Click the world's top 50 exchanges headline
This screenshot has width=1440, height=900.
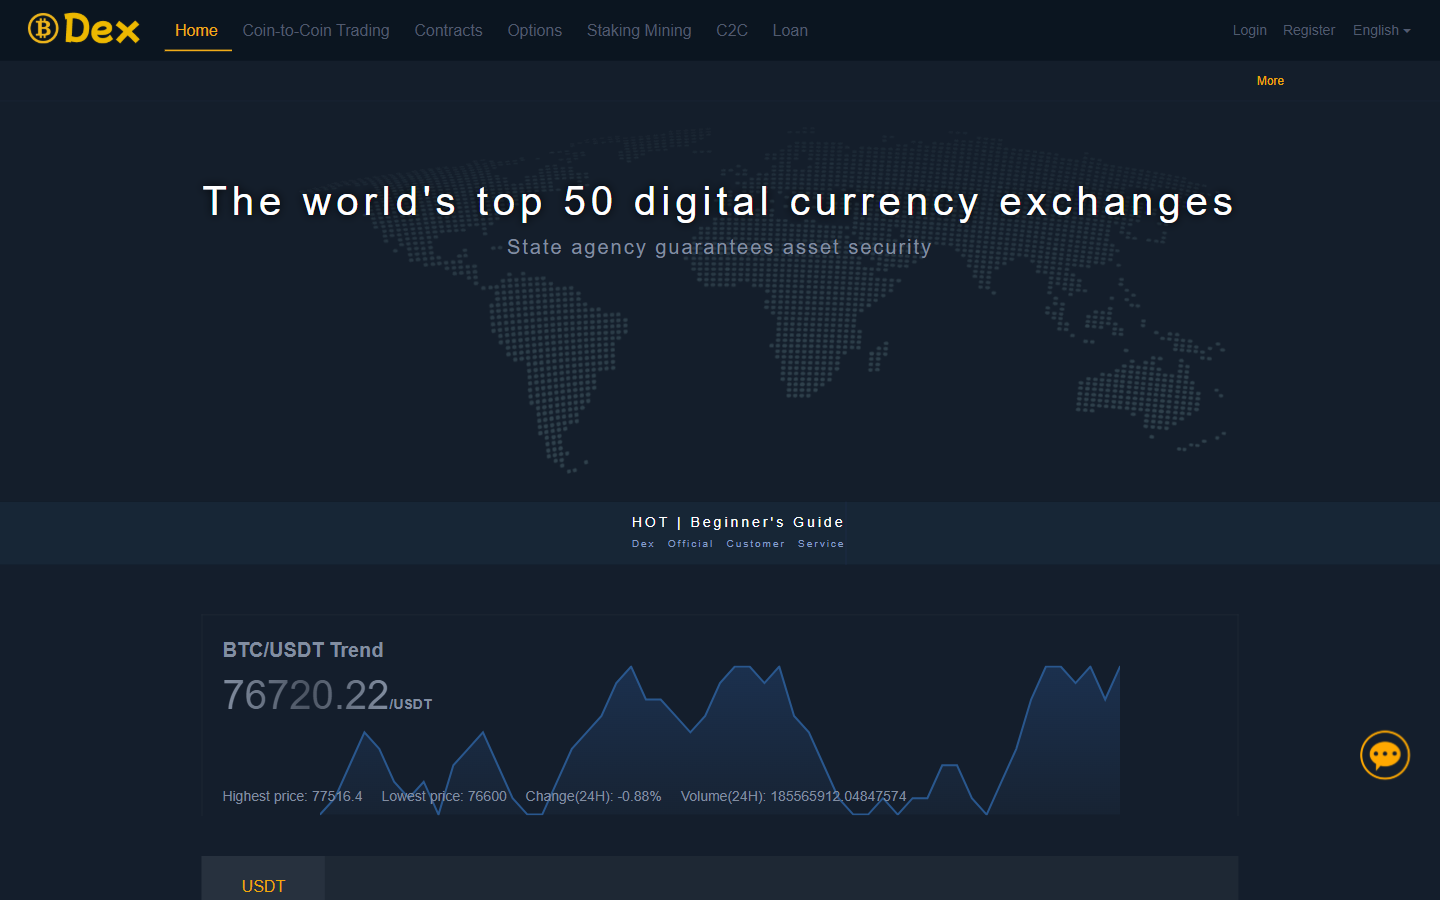[x=719, y=202]
